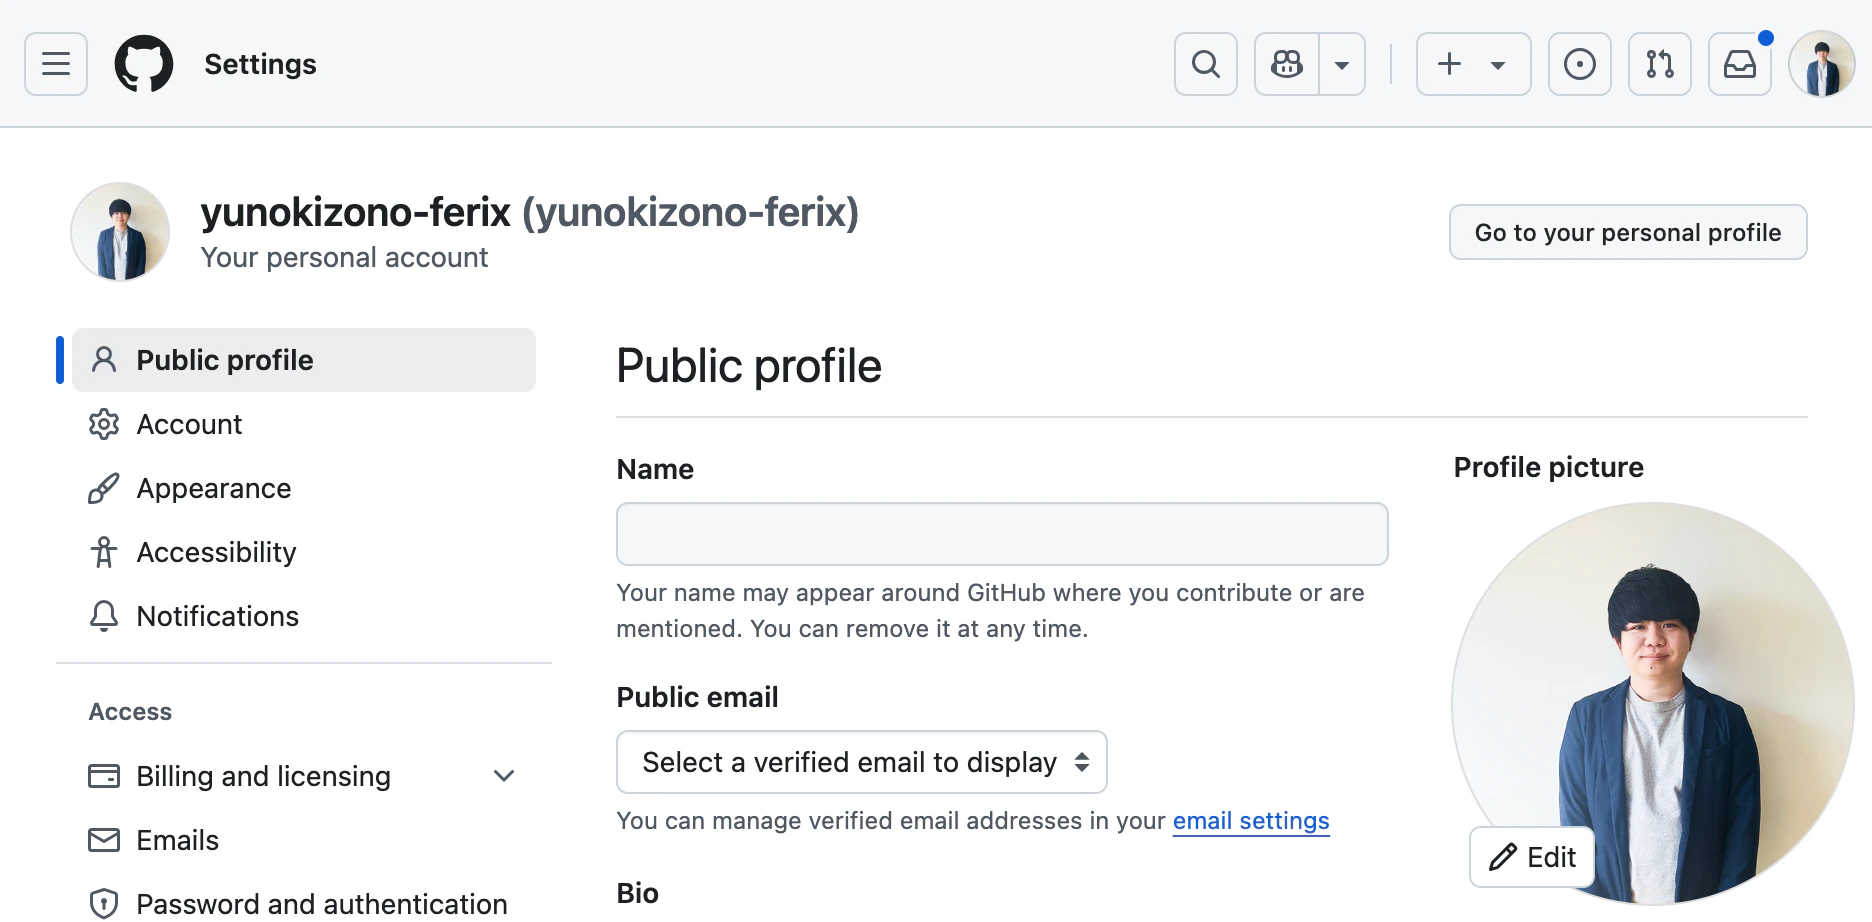Edit the profile picture
This screenshot has height=922, width=1872.
pyautogui.click(x=1532, y=857)
